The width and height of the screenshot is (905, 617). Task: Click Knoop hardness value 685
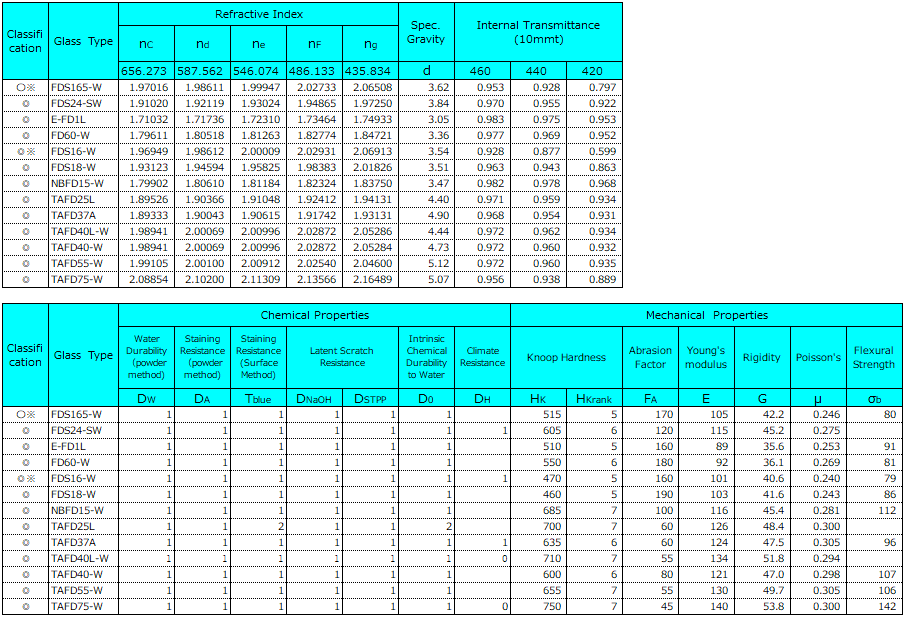[x=552, y=510]
